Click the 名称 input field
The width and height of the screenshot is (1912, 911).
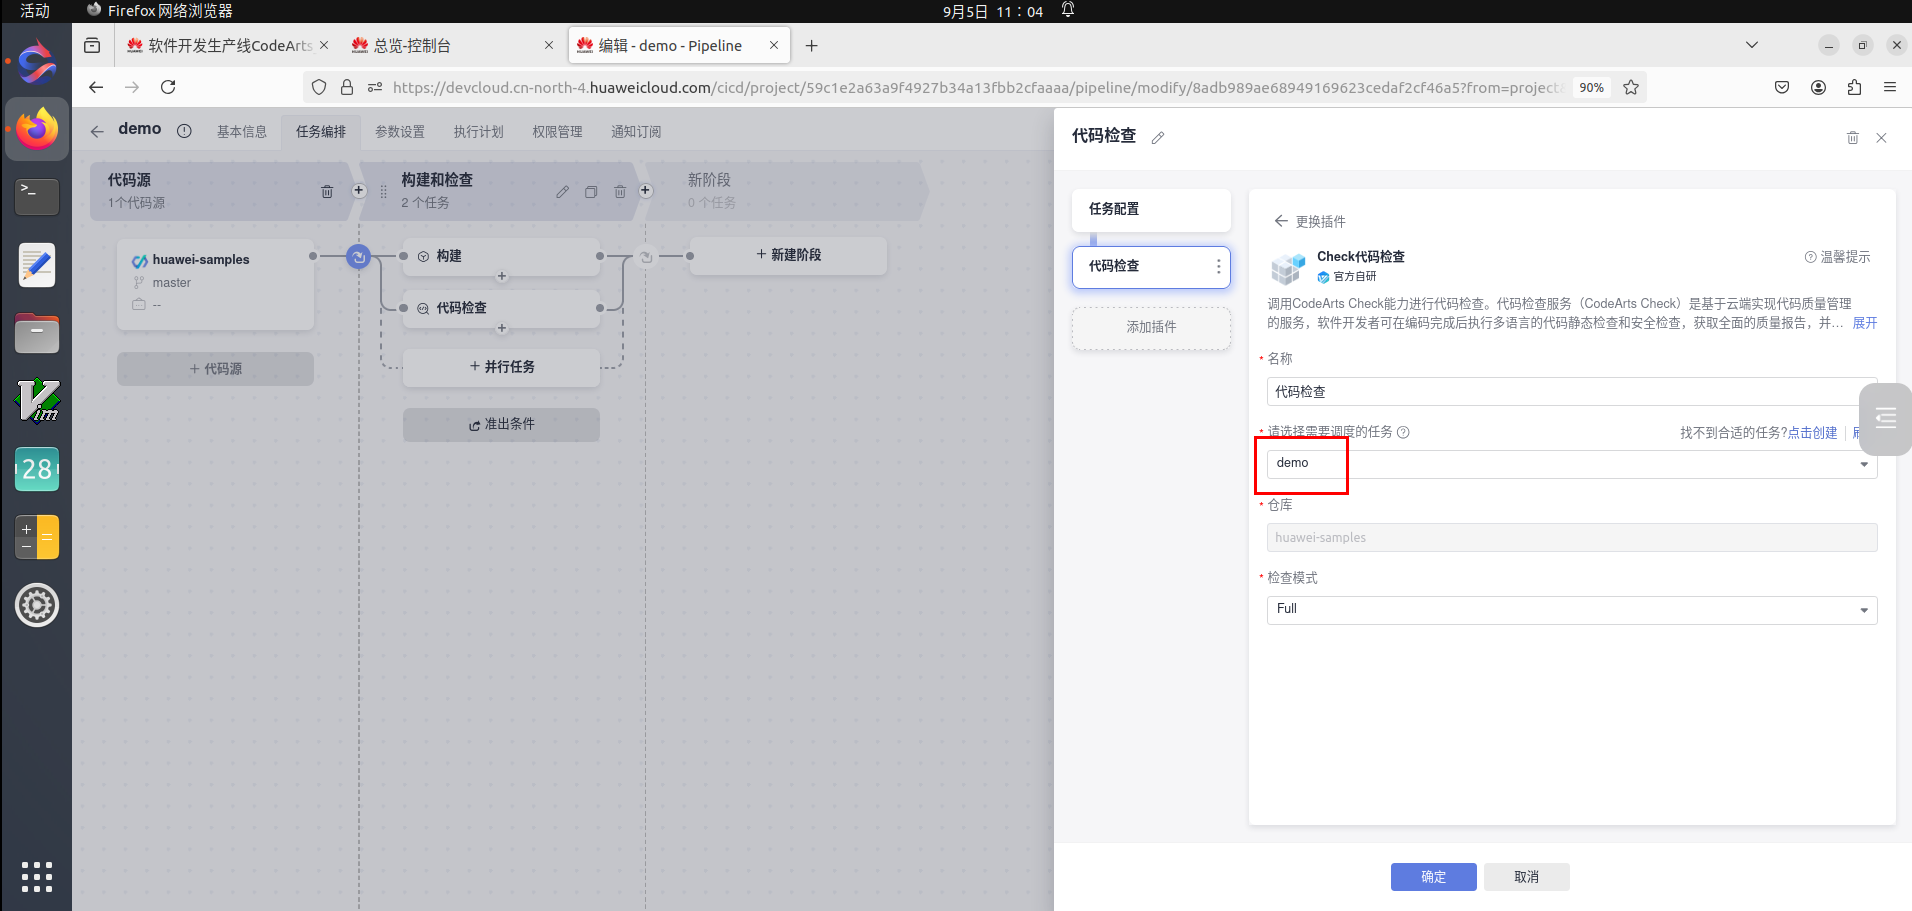1572,392
